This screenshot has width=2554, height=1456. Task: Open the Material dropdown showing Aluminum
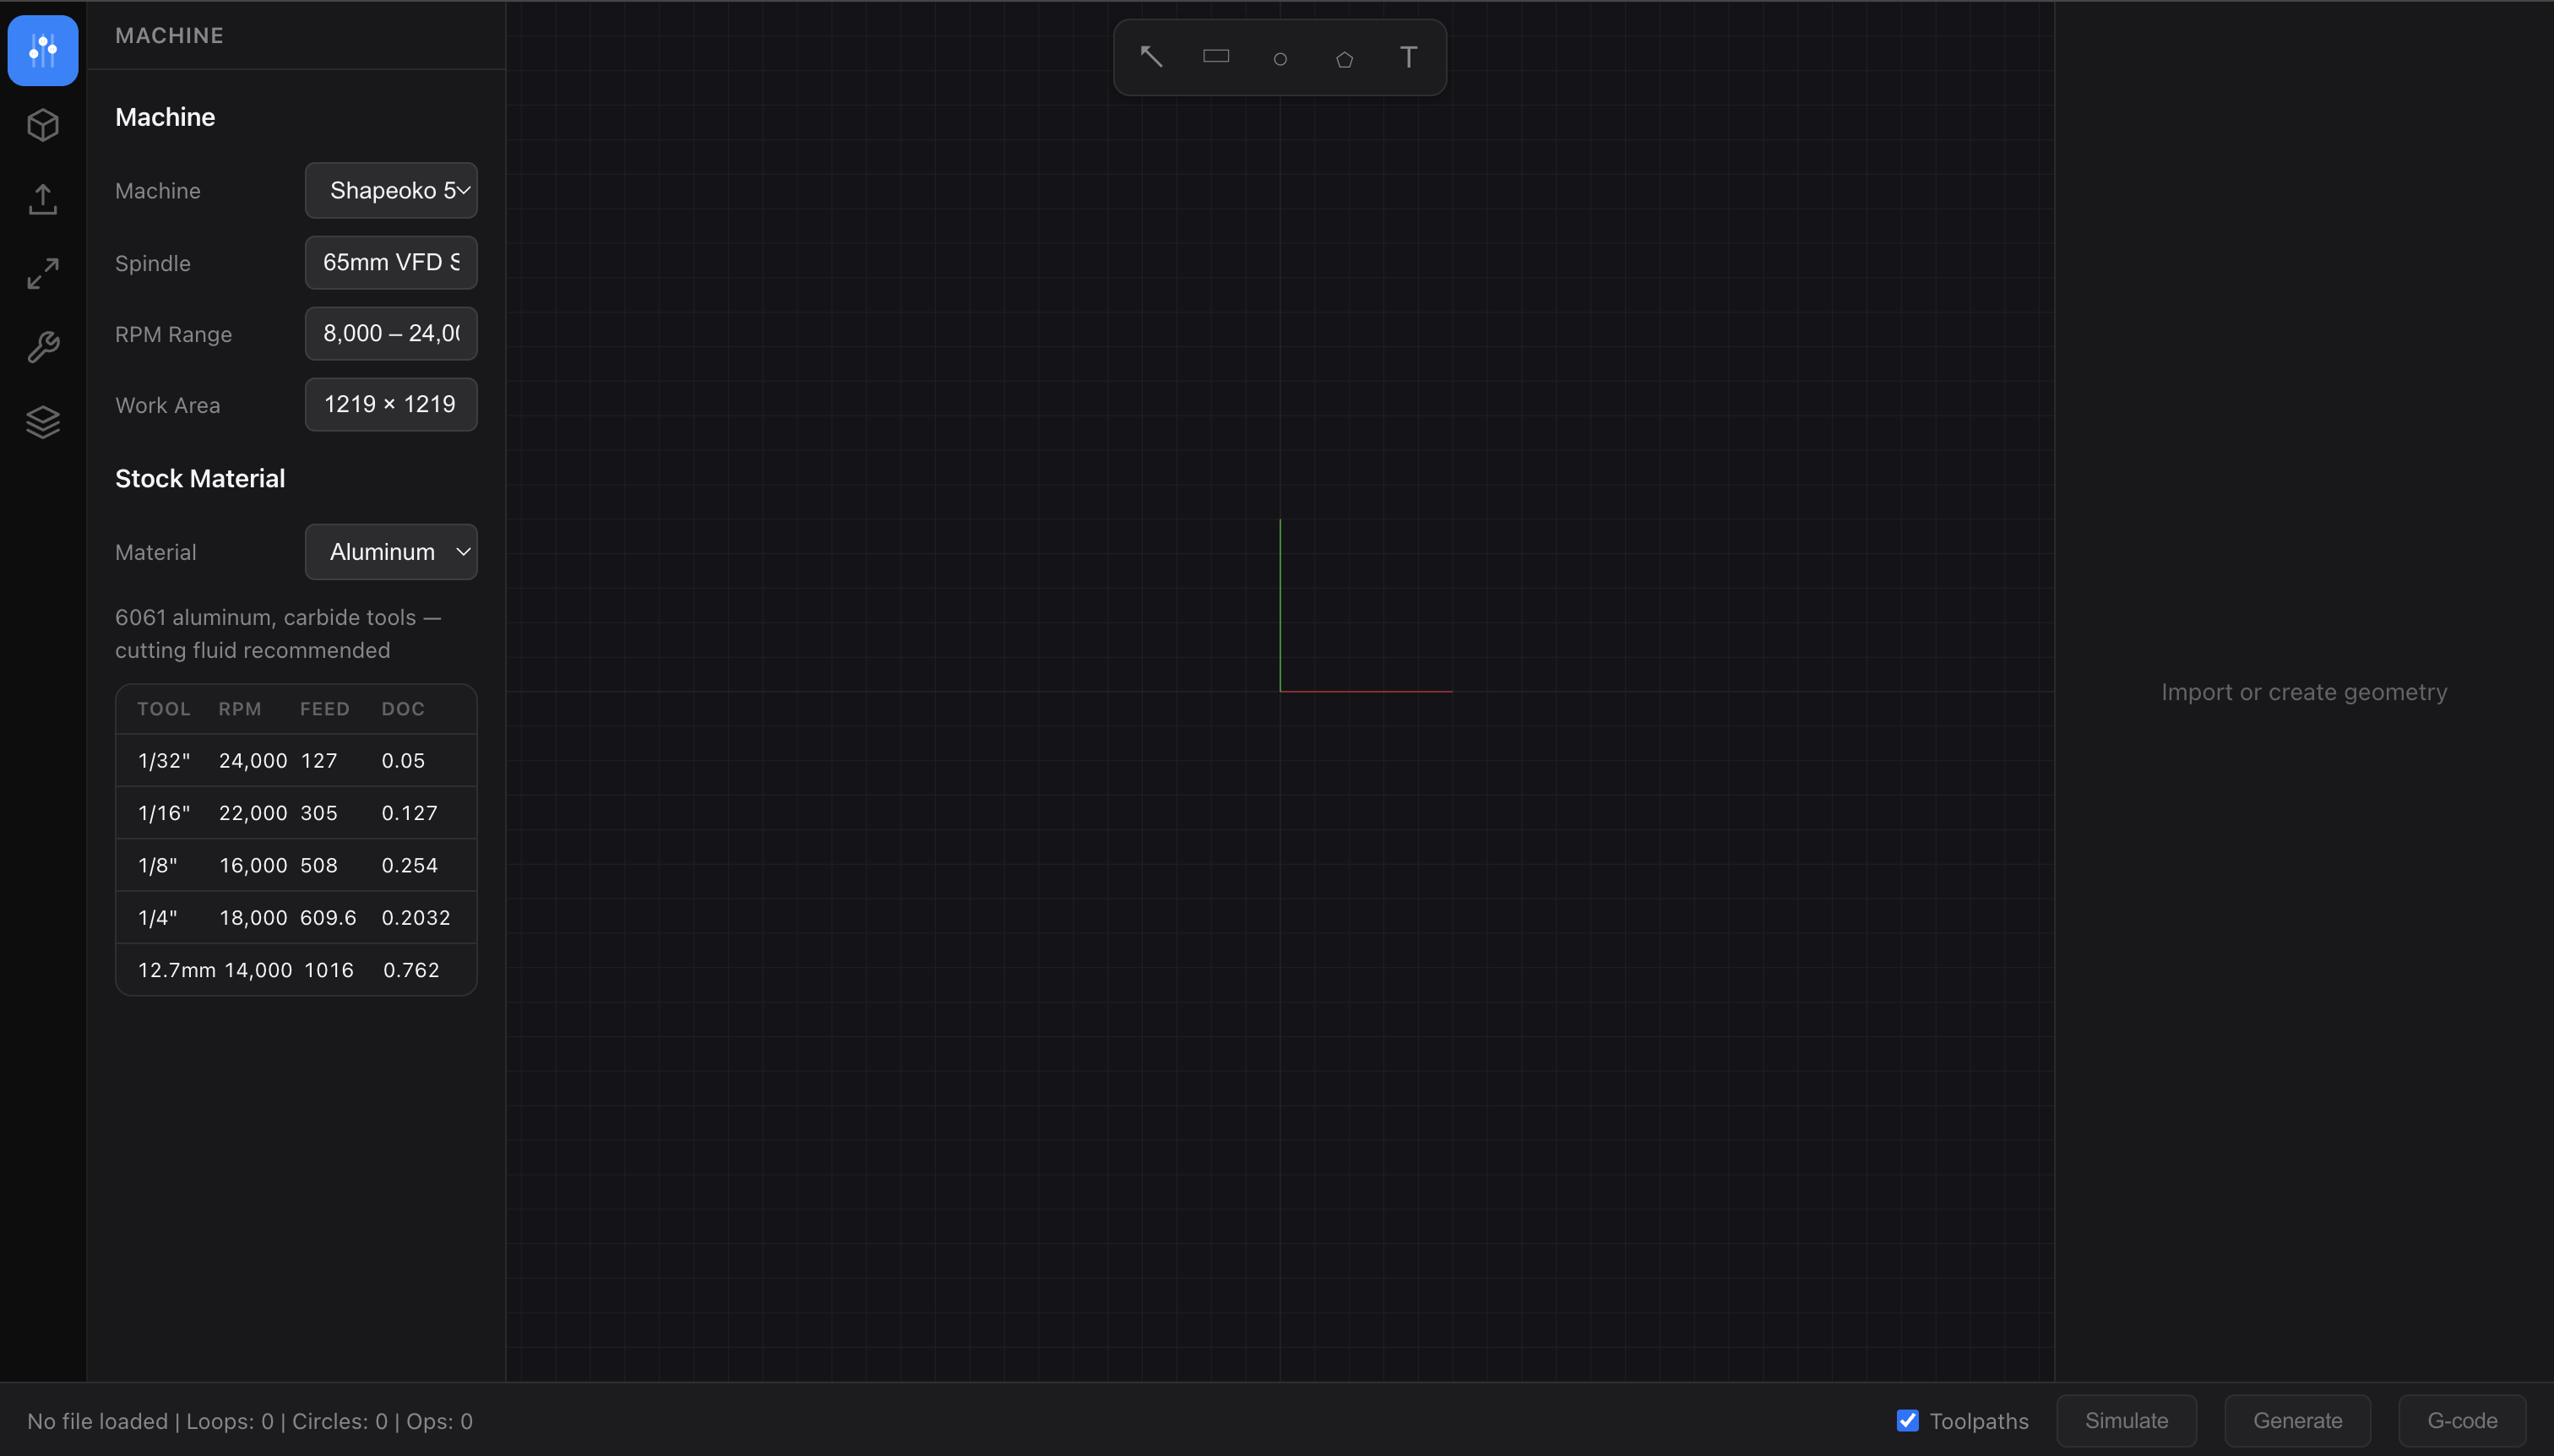pos(391,552)
